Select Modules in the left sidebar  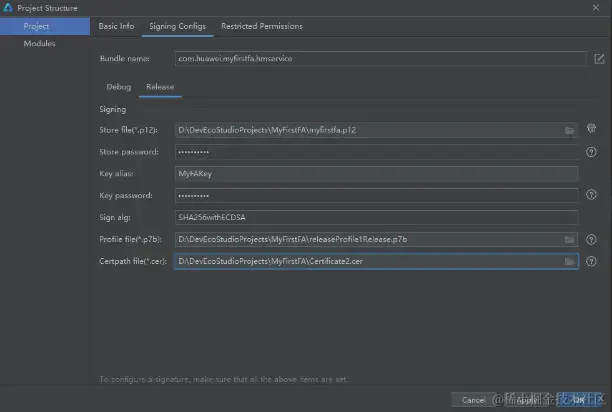(x=40, y=44)
